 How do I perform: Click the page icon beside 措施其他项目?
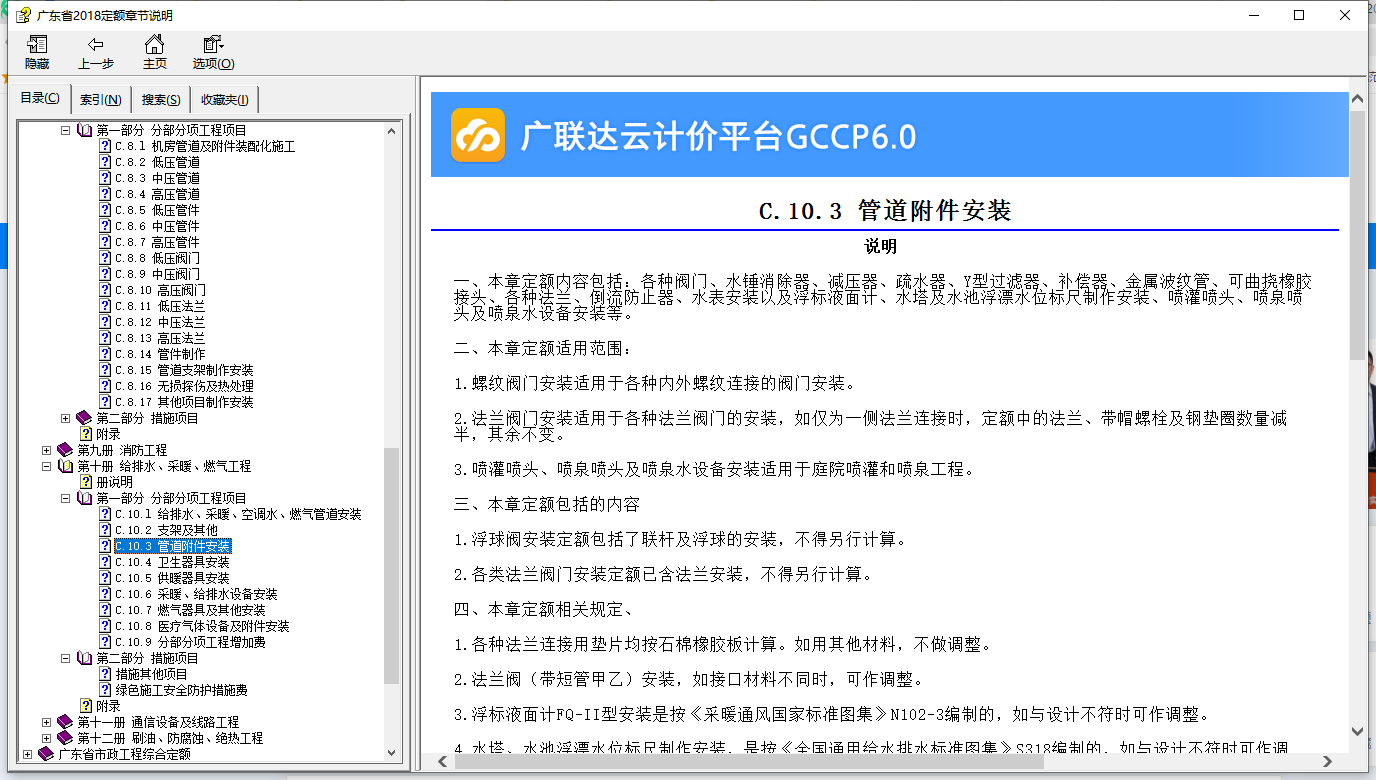tap(105, 674)
